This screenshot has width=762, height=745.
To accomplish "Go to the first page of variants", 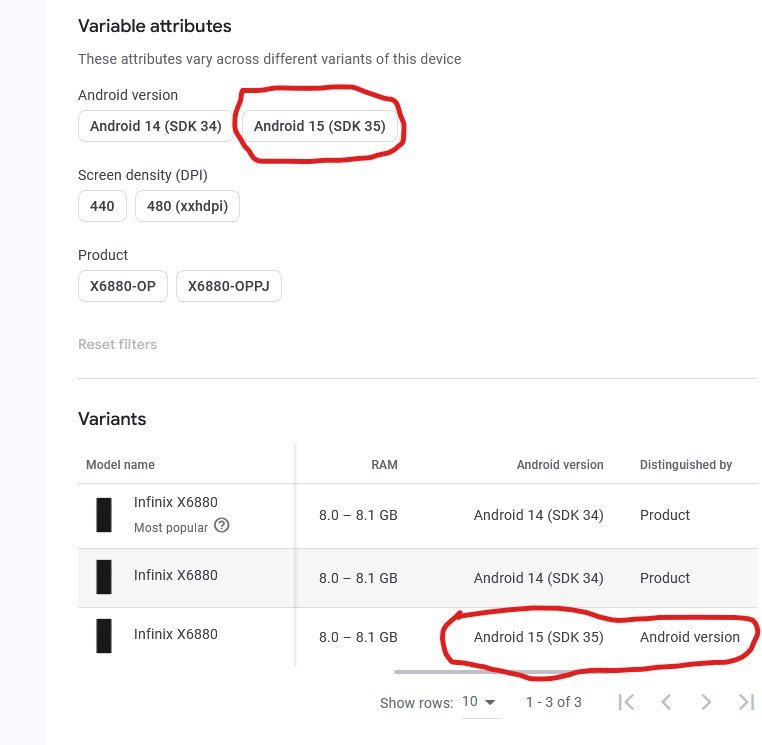I will click(626, 702).
